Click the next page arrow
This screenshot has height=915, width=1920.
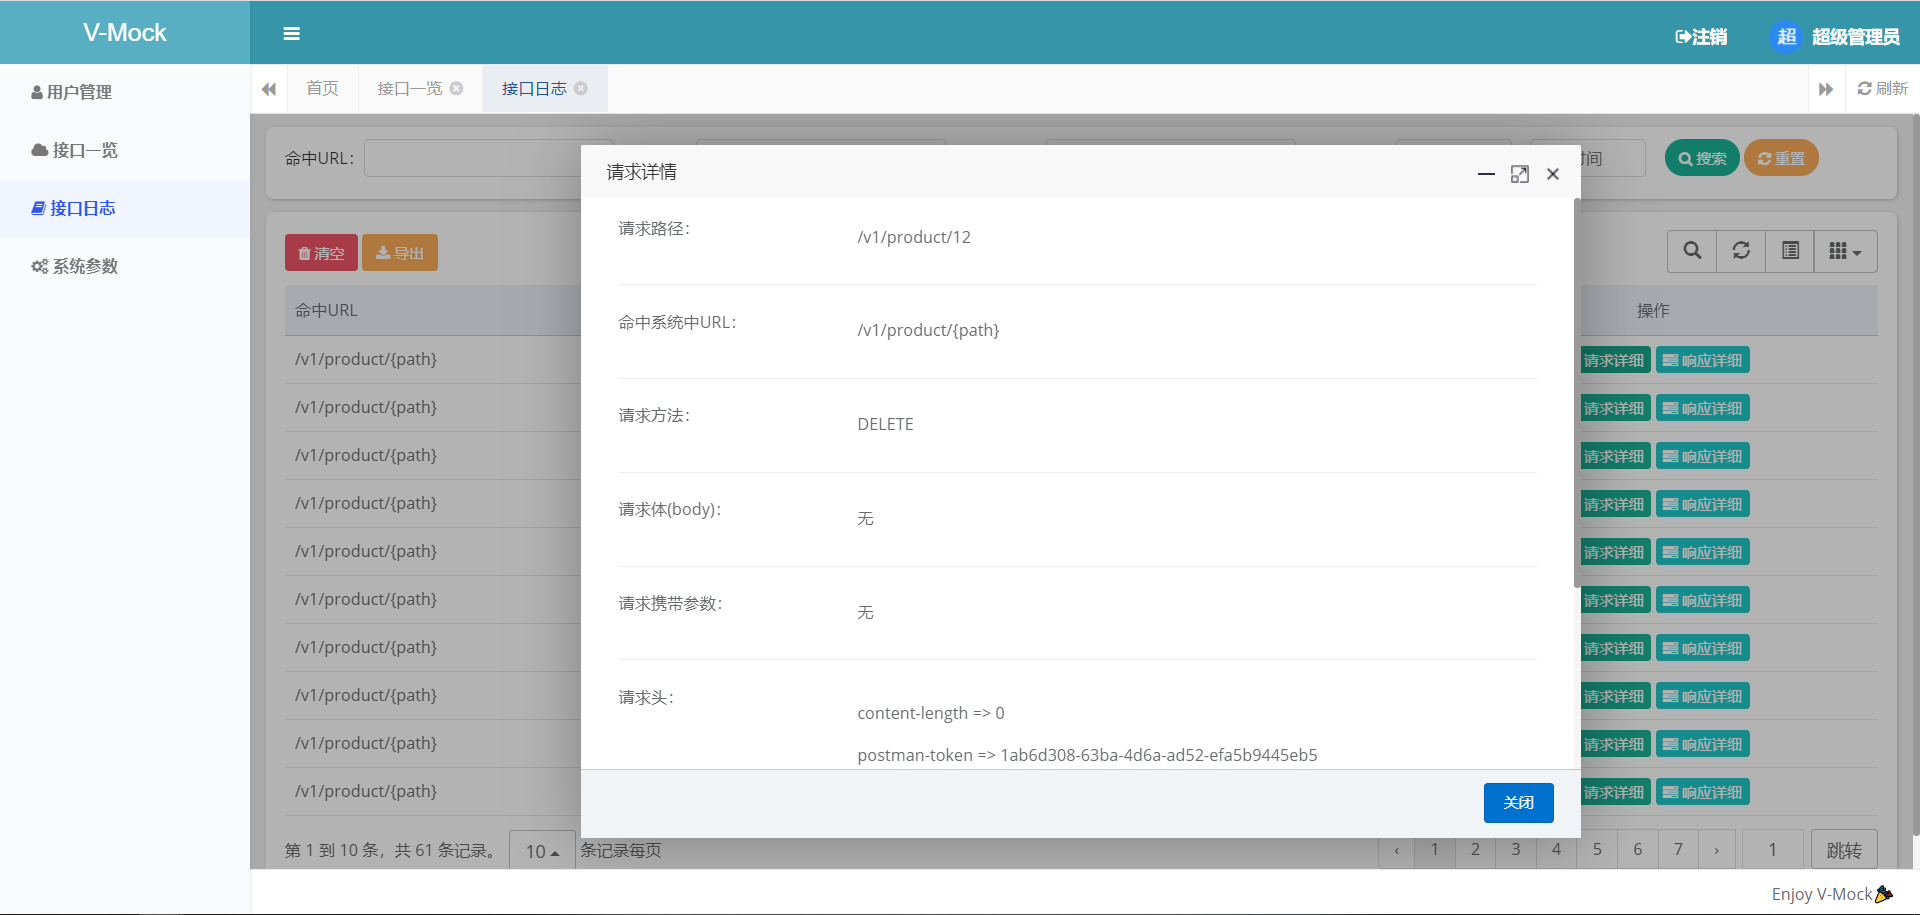coord(1717,849)
